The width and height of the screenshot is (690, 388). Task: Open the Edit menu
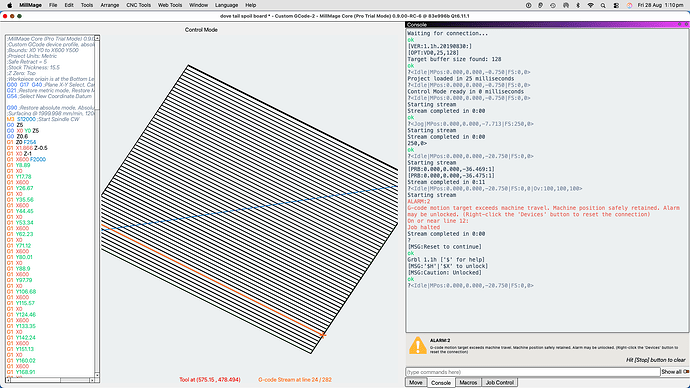point(69,5)
